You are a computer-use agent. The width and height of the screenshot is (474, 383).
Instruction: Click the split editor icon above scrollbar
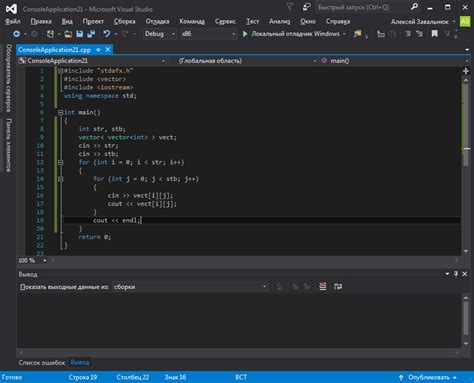[x=466, y=71]
